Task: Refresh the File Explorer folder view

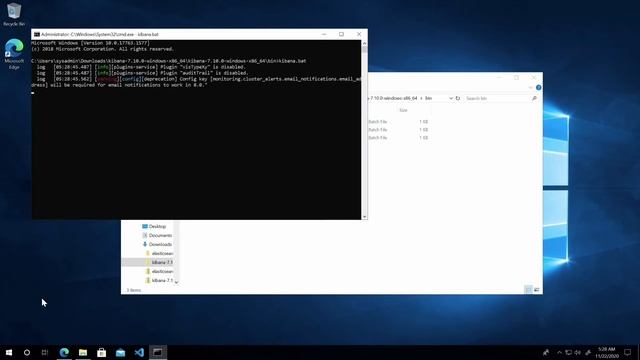Action: pos(458,98)
